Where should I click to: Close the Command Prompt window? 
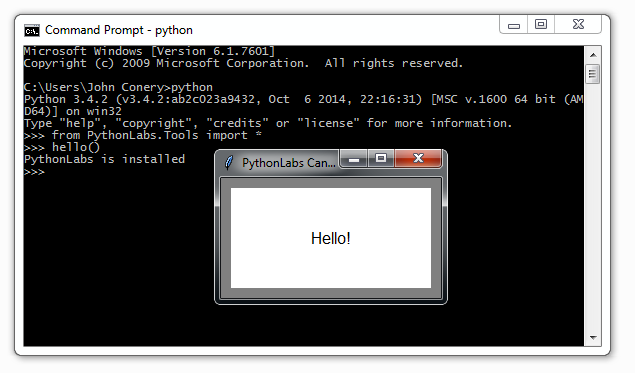578,25
